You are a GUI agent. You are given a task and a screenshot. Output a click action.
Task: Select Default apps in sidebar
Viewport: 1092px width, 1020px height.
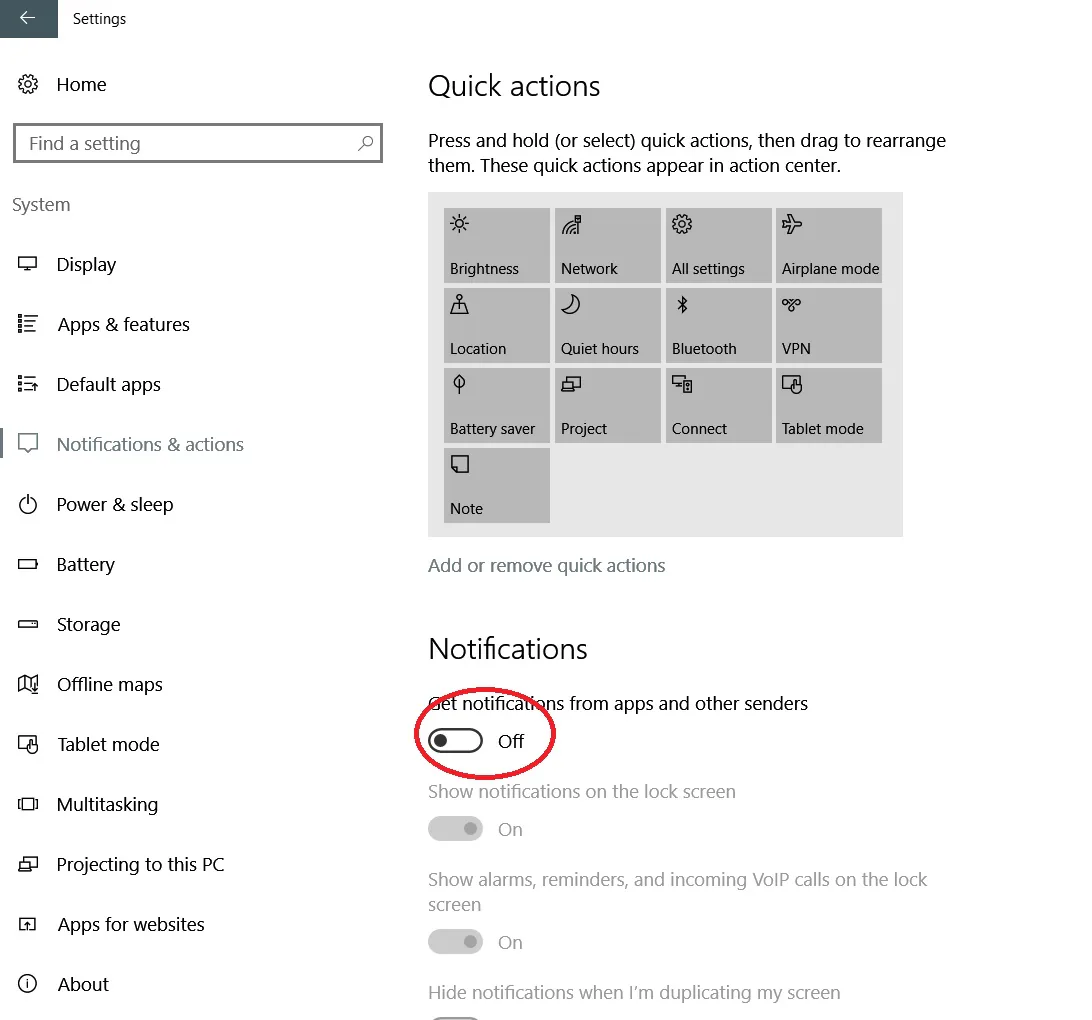109,384
